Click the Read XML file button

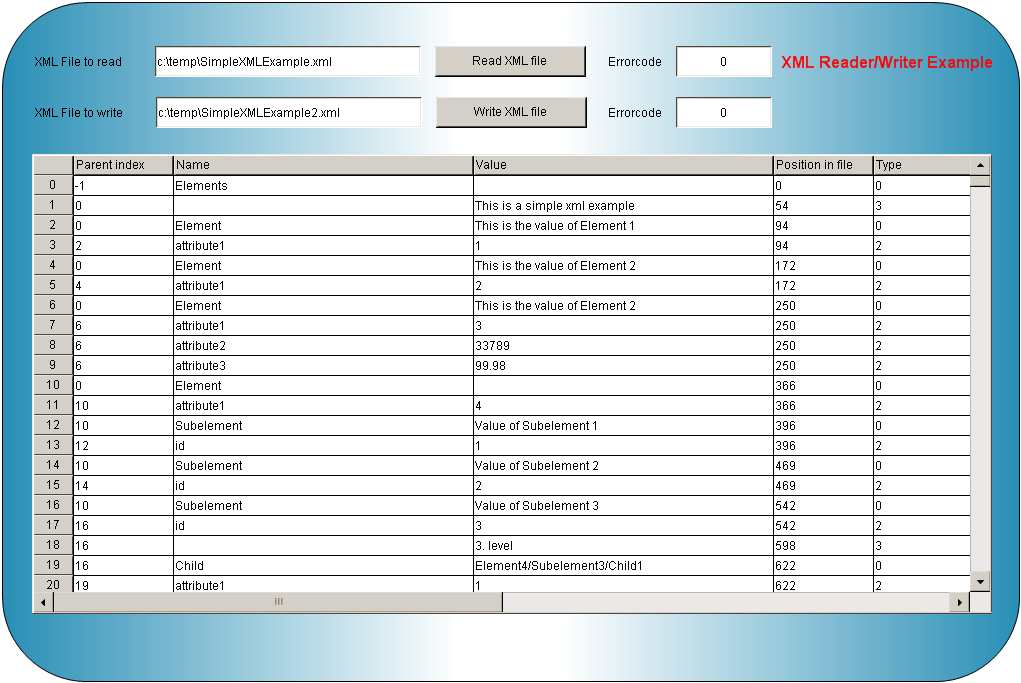(509, 61)
